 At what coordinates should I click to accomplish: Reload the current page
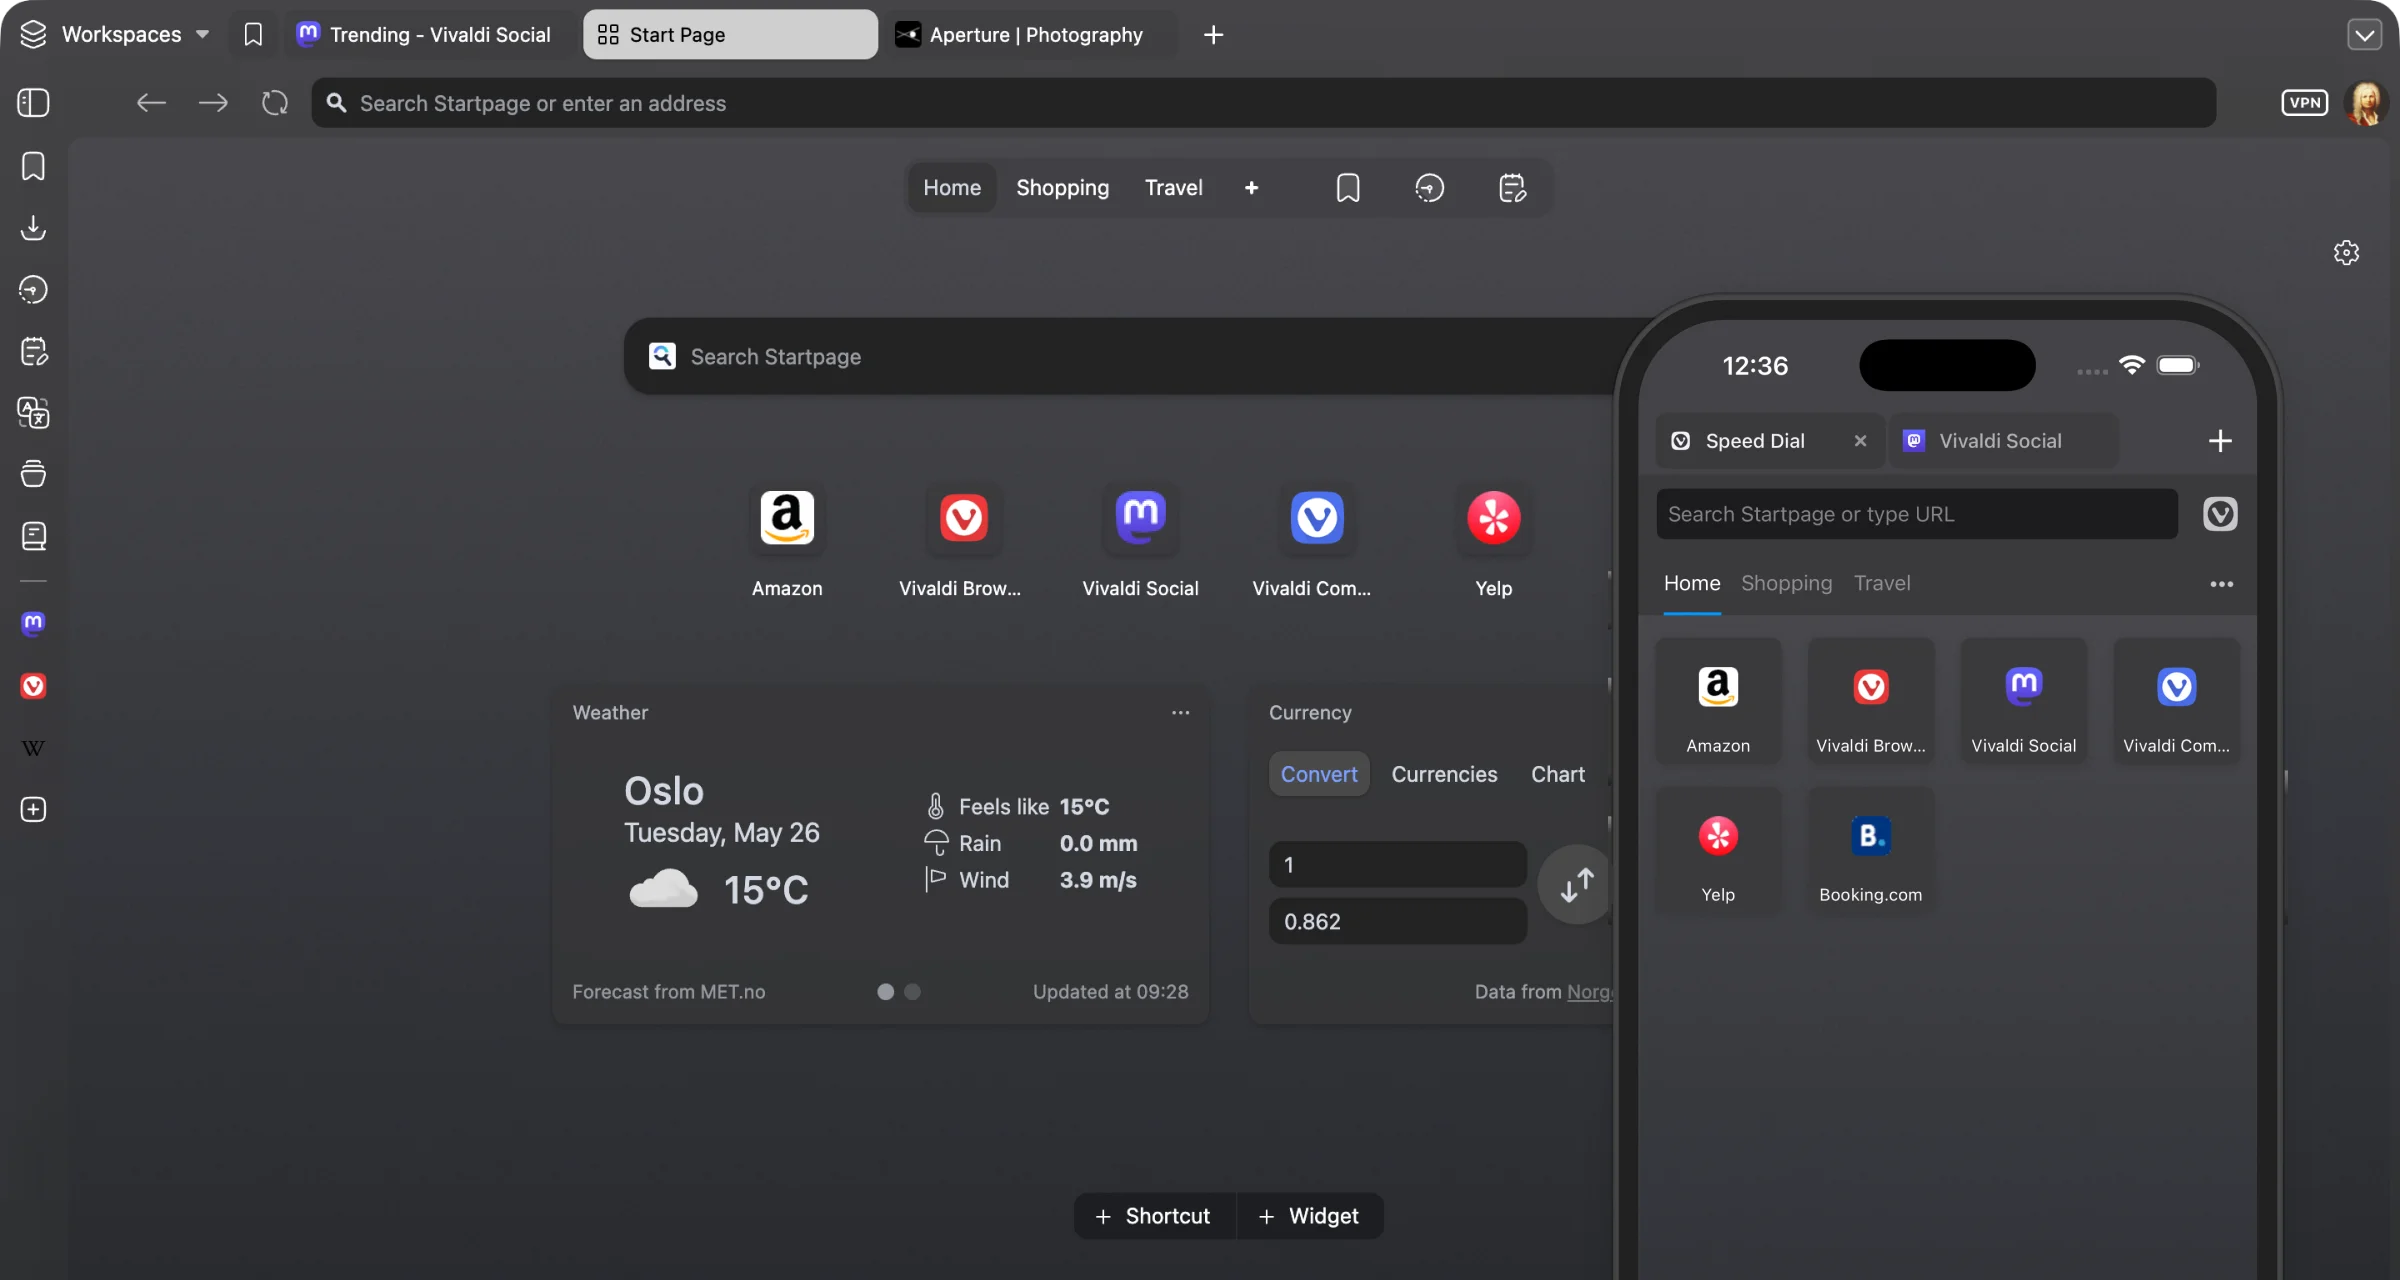pyautogui.click(x=275, y=102)
